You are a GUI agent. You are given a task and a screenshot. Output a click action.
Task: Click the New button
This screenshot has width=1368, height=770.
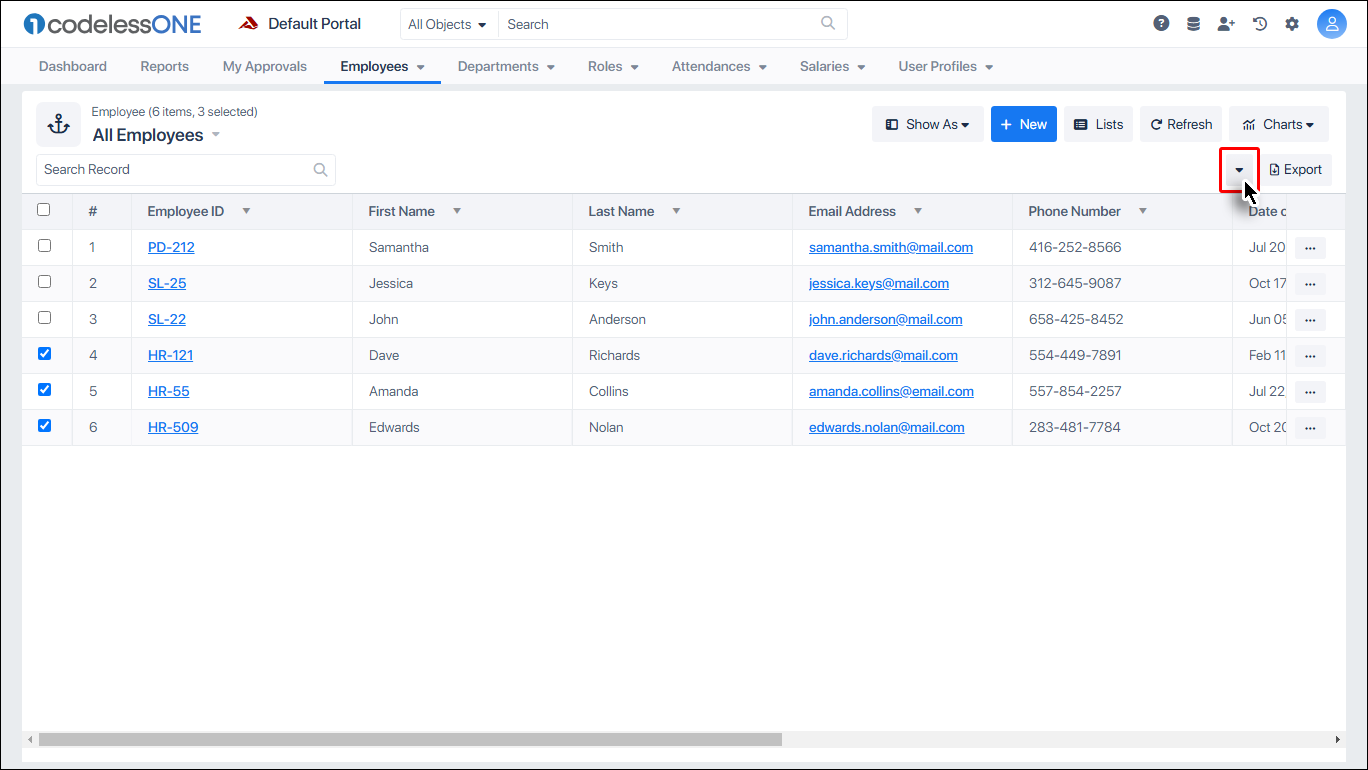(1023, 123)
